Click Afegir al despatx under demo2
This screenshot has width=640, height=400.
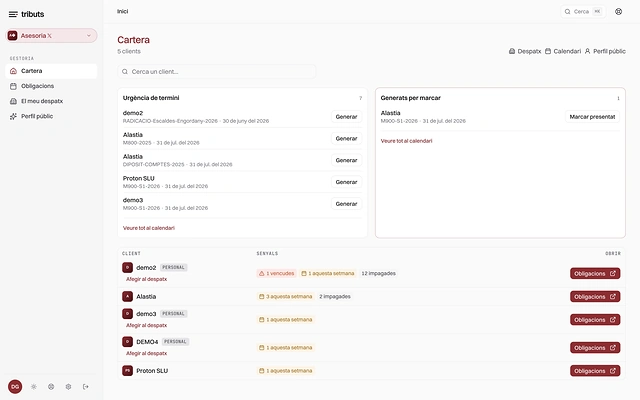pyautogui.click(x=146, y=279)
